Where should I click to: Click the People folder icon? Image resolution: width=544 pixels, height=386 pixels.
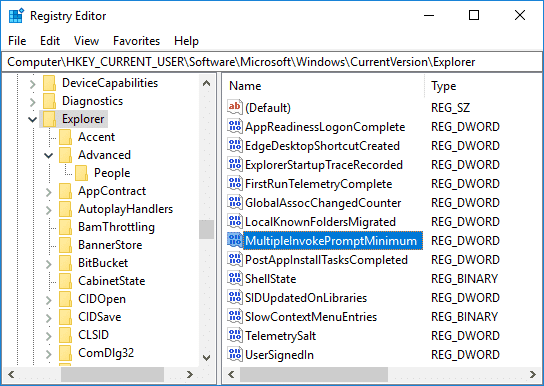(x=81, y=173)
